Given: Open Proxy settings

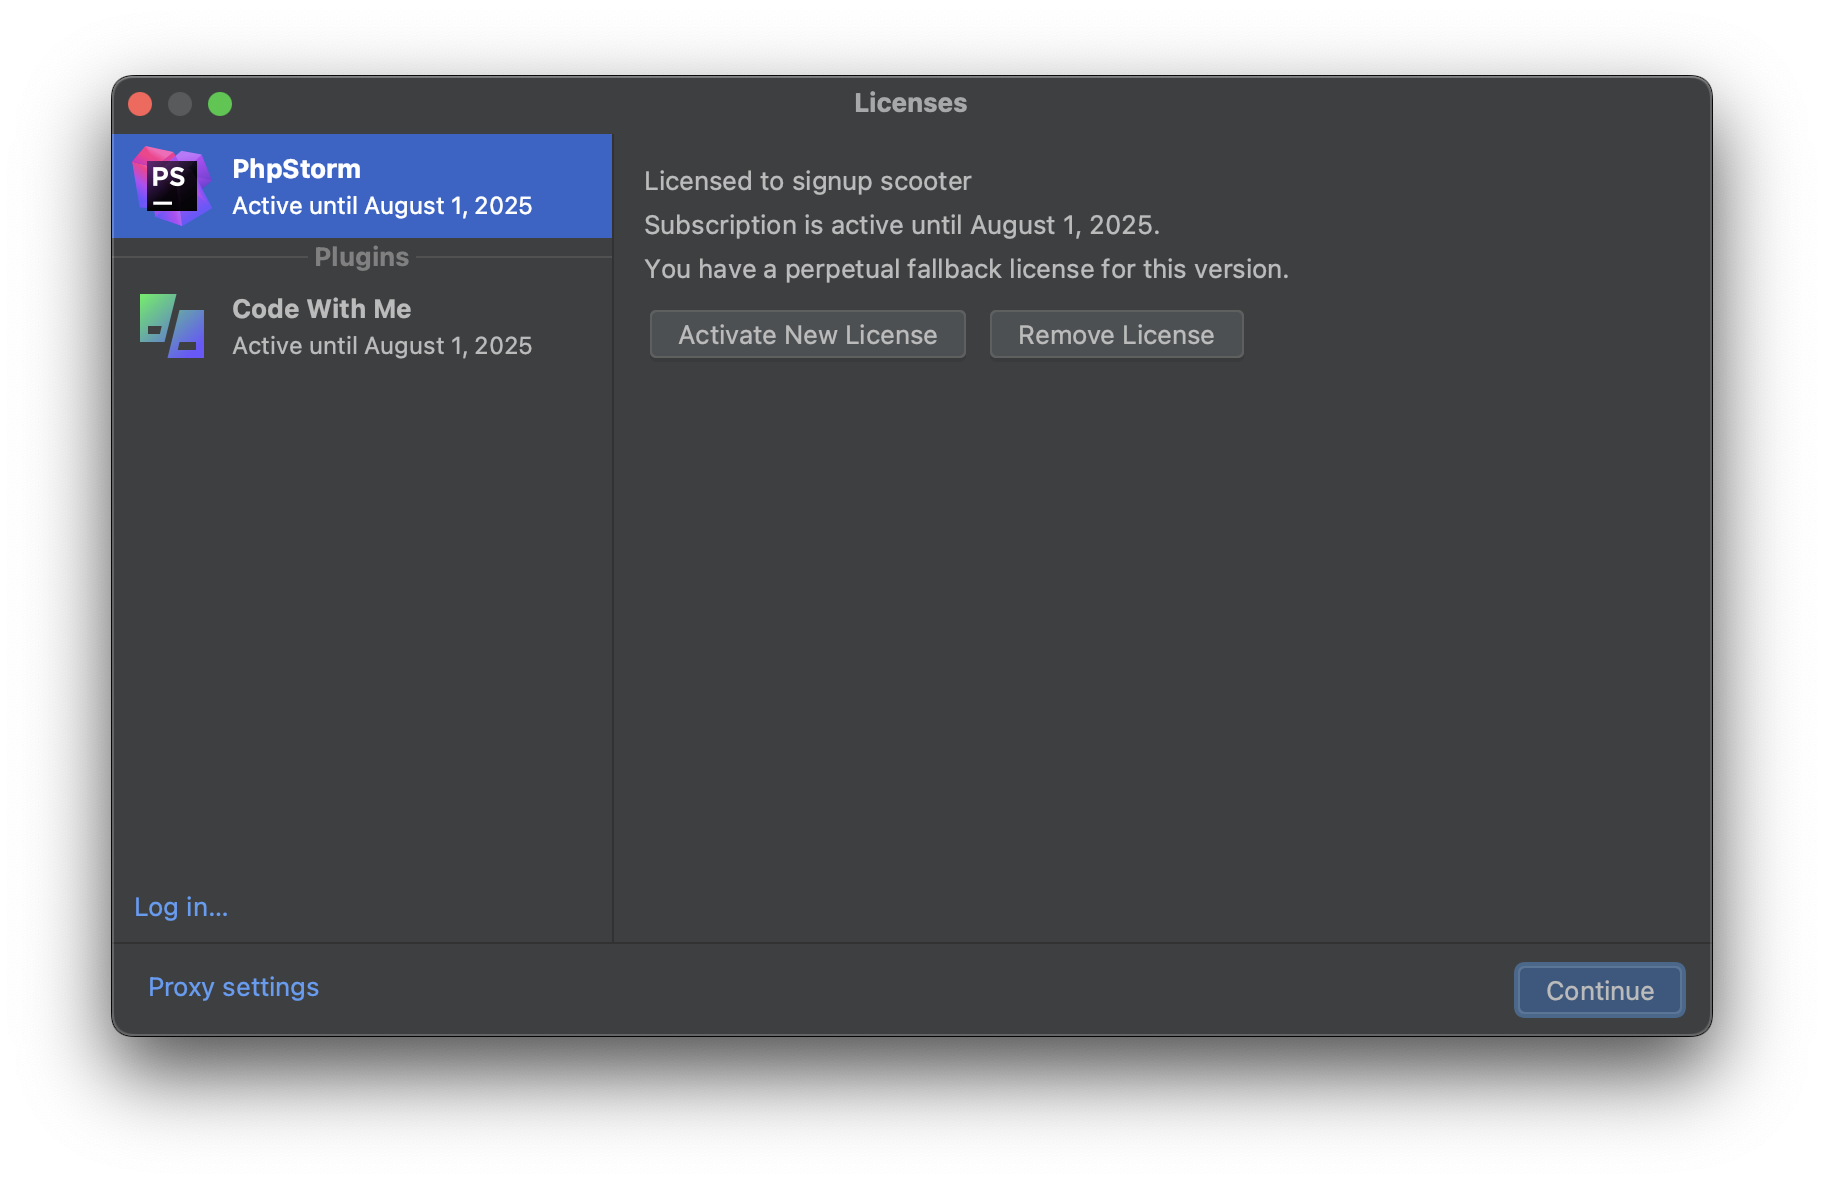Looking at the screenshot, I should (x=233, y=987).
